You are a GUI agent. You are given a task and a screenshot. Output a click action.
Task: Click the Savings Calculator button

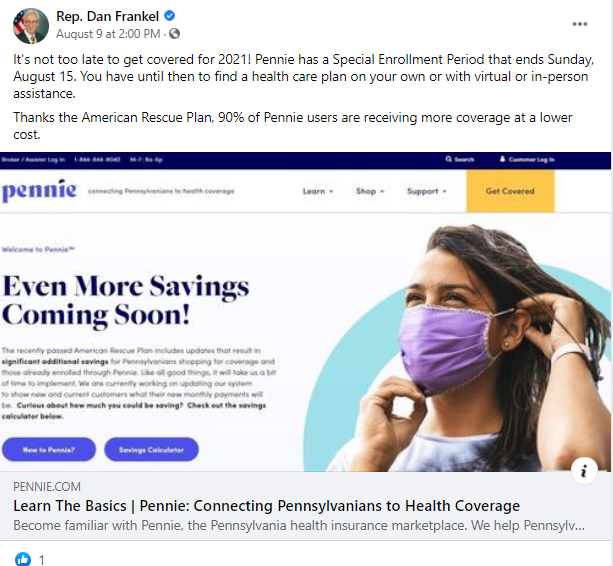click(152, 450)
